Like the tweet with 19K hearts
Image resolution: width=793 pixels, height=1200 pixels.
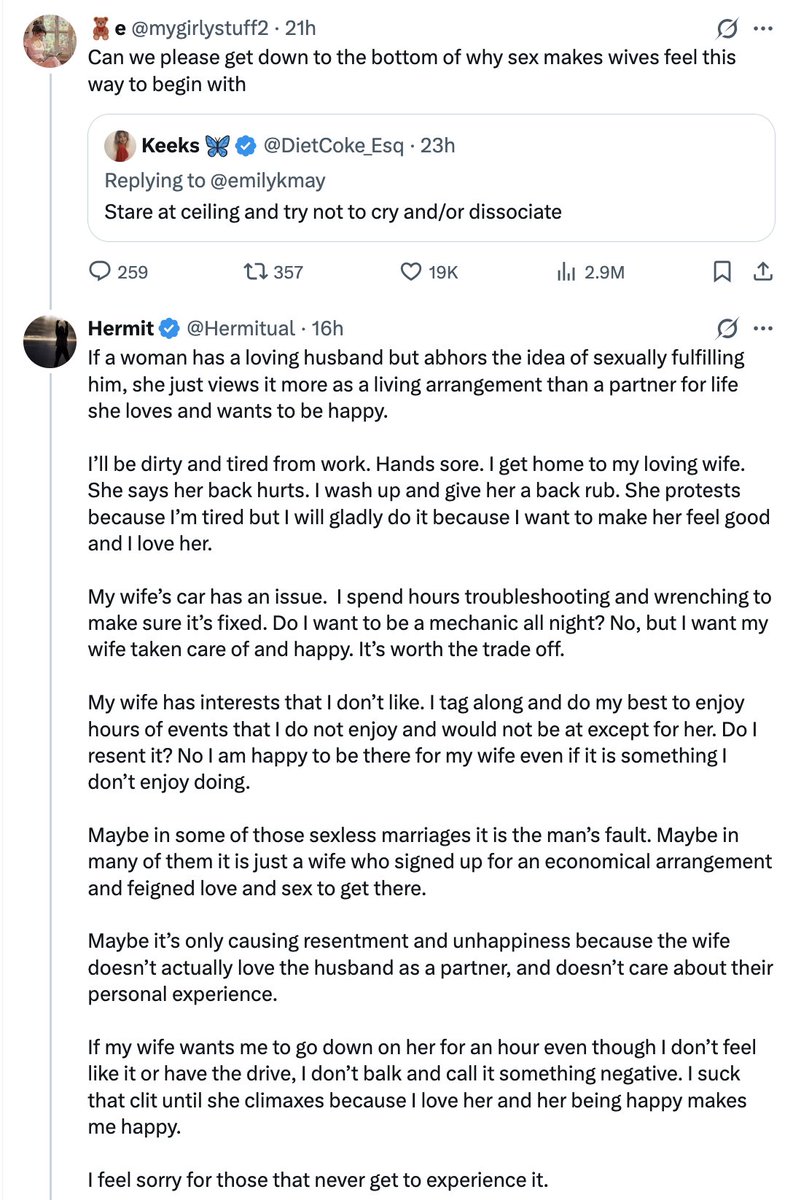pyautogui.click(x=410, y=271)
